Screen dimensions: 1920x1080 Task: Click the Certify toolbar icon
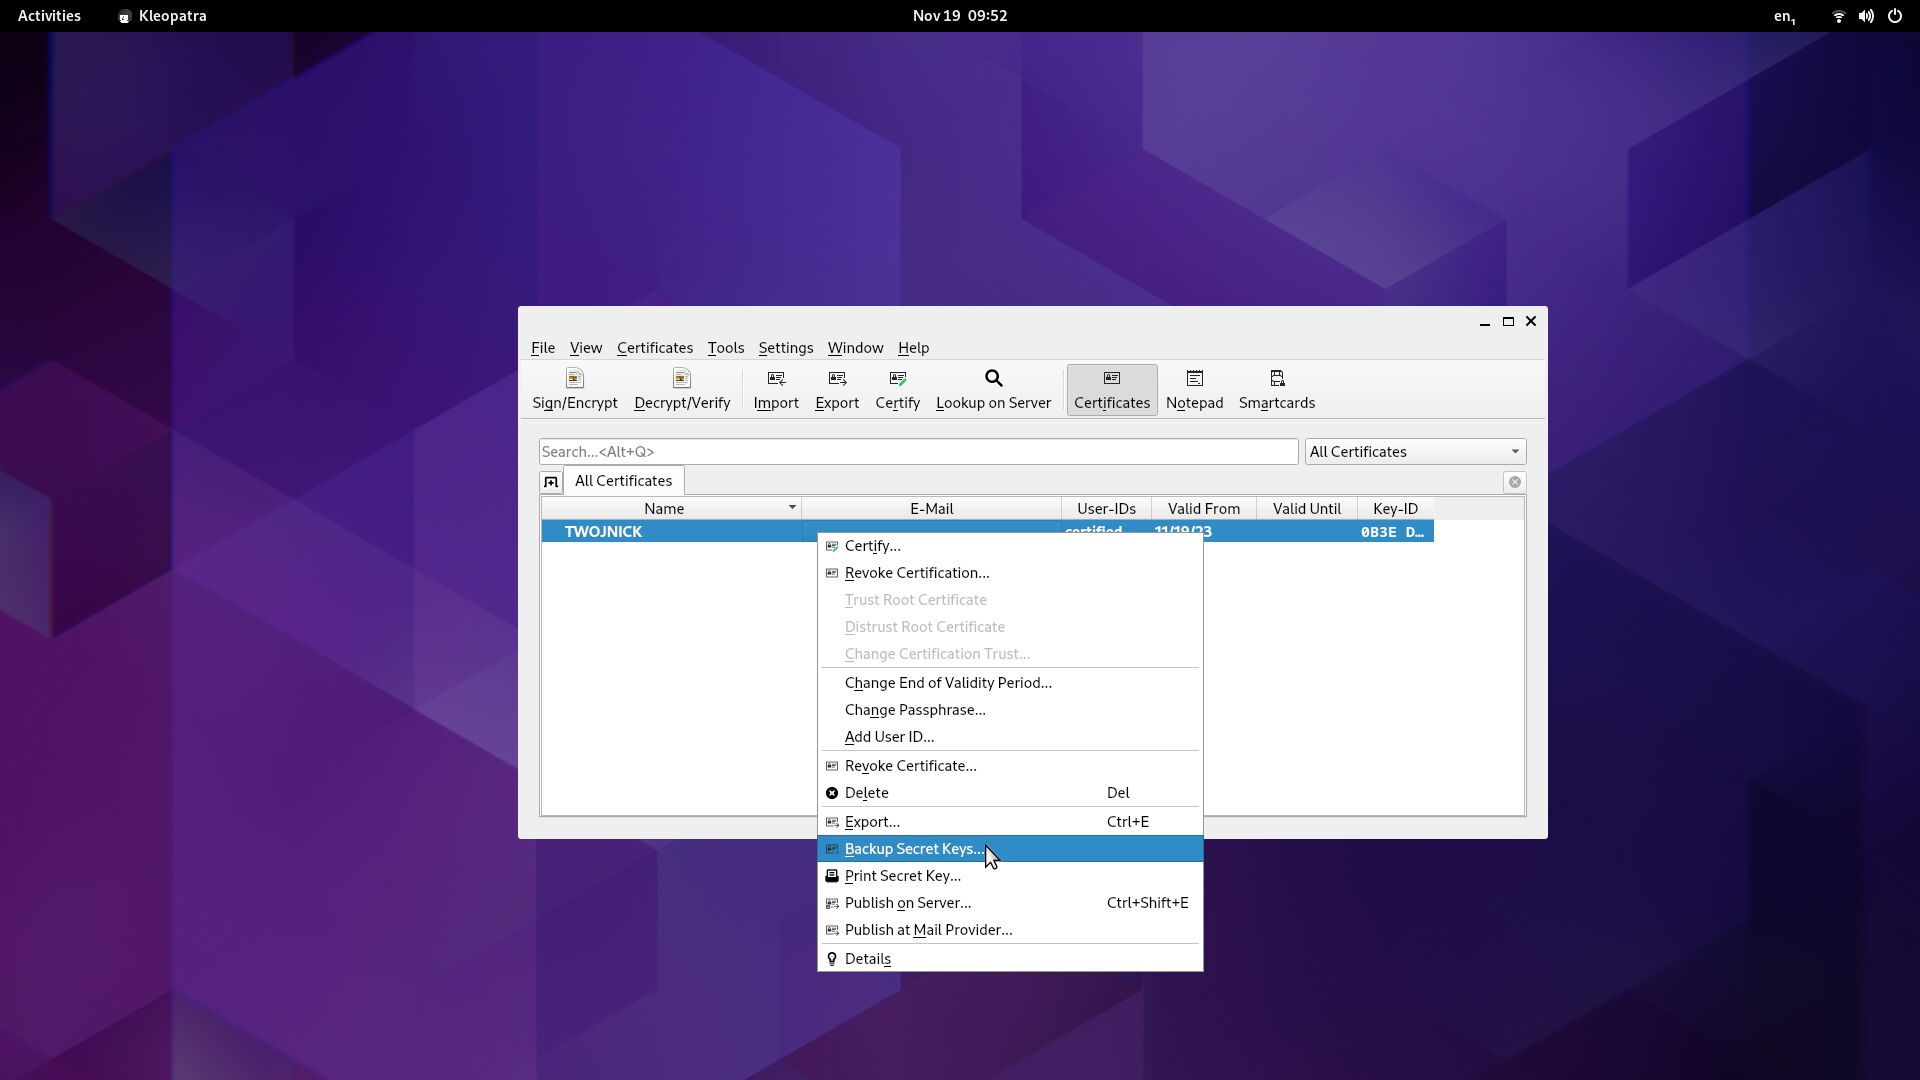[x=897, y=389]
